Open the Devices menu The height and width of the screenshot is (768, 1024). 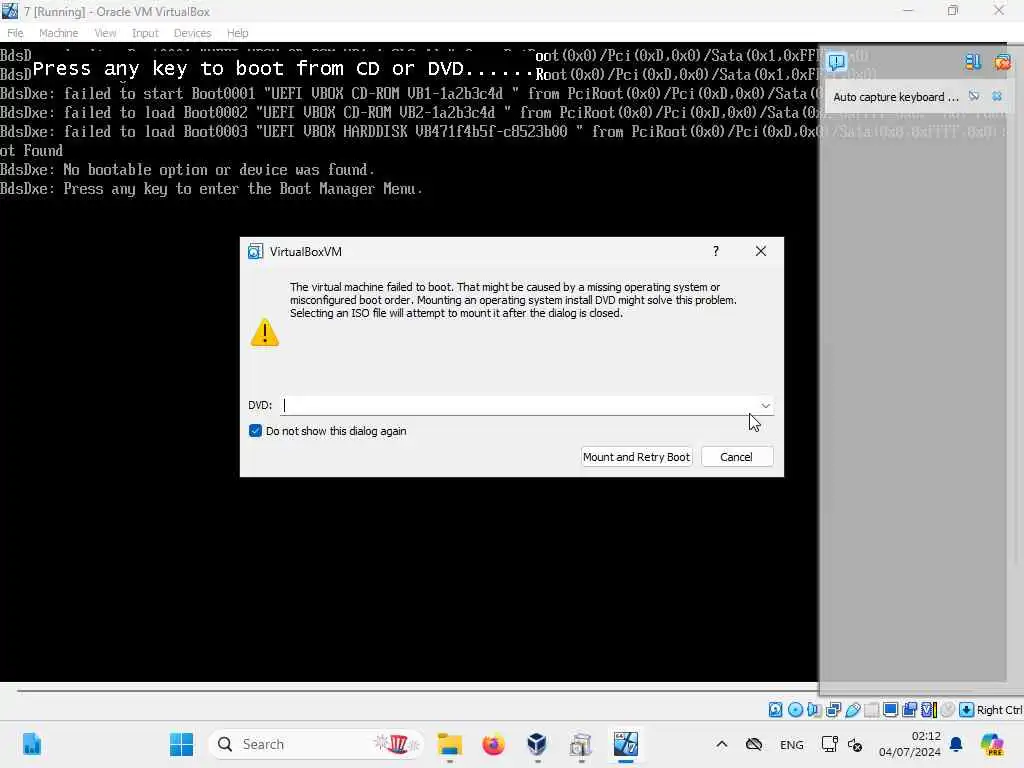click(192, 33)
